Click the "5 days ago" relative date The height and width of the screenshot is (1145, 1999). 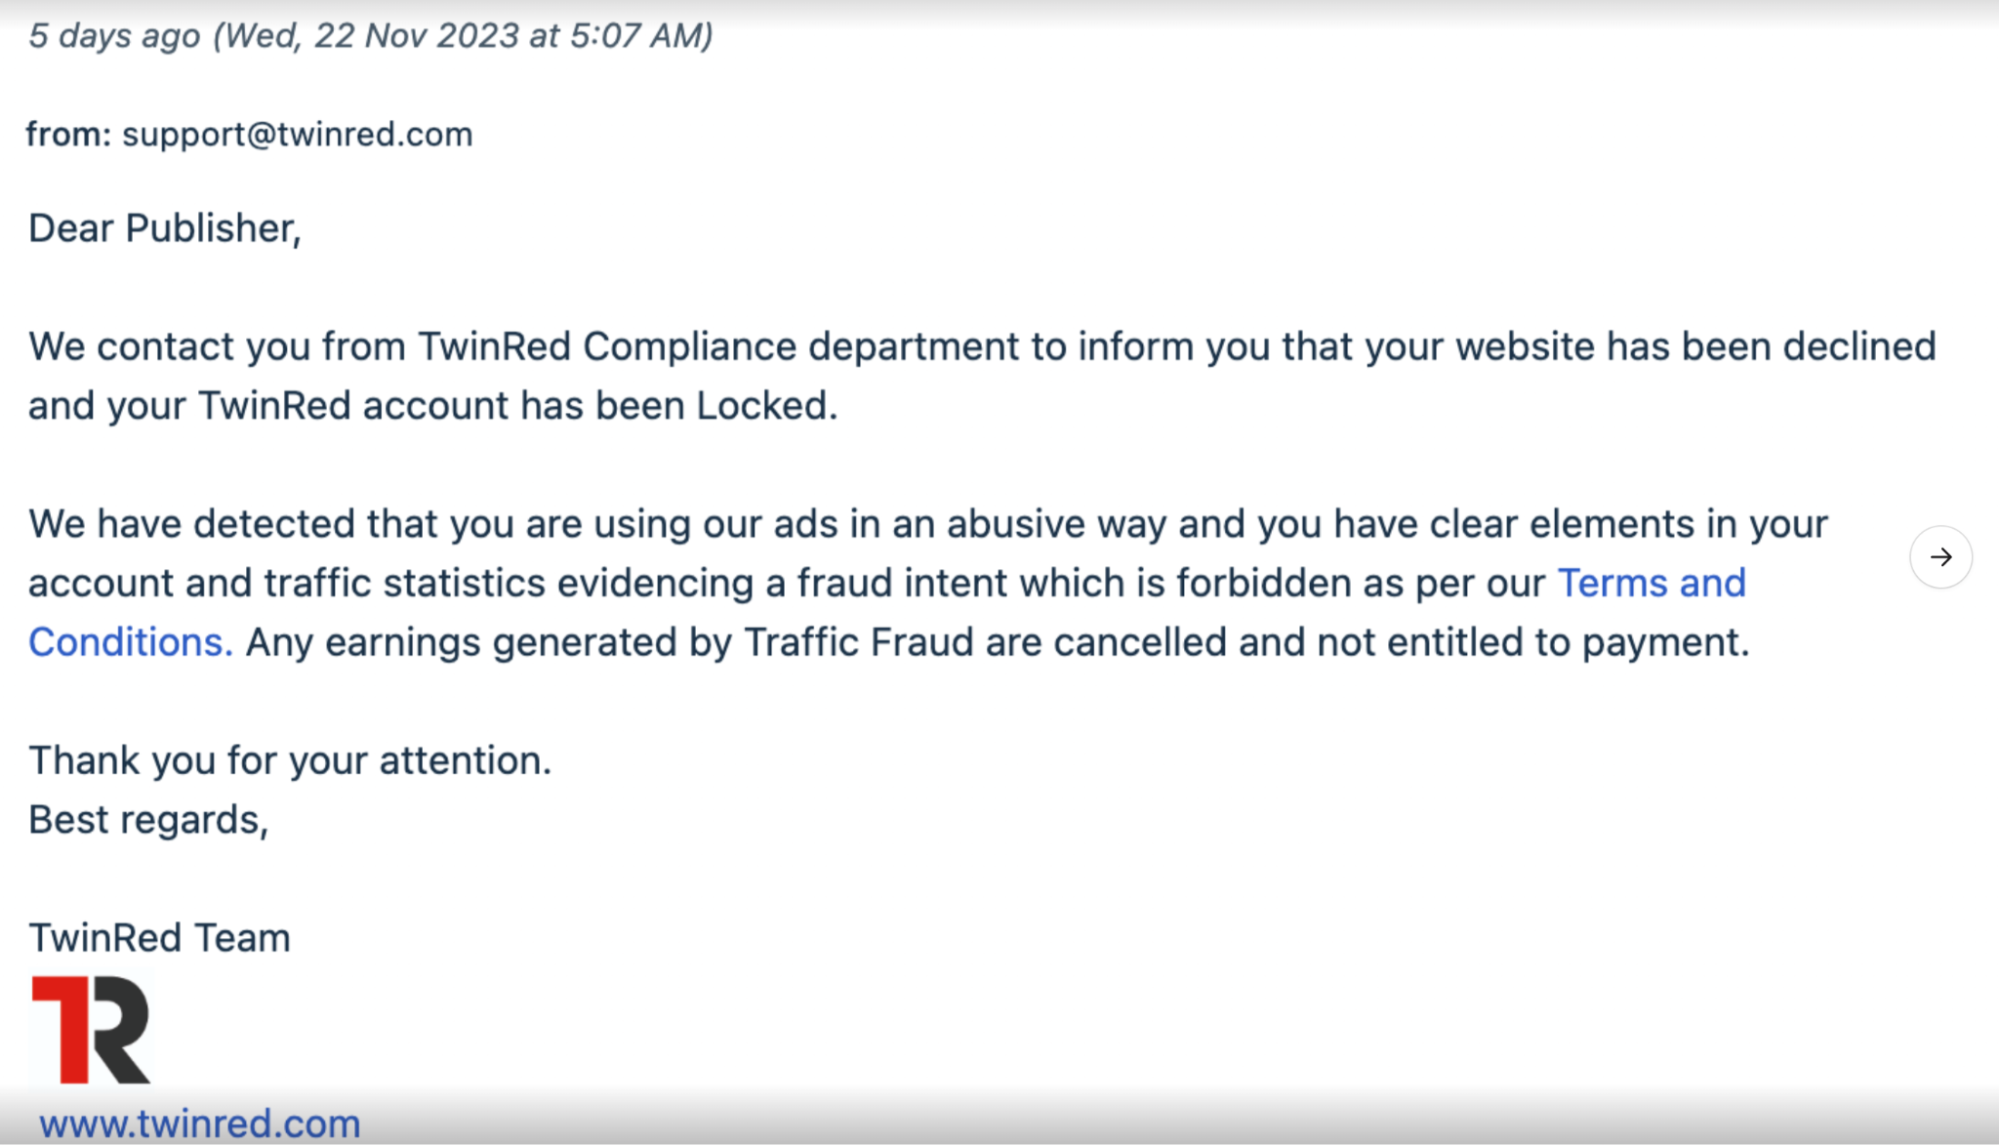point(114,36)
